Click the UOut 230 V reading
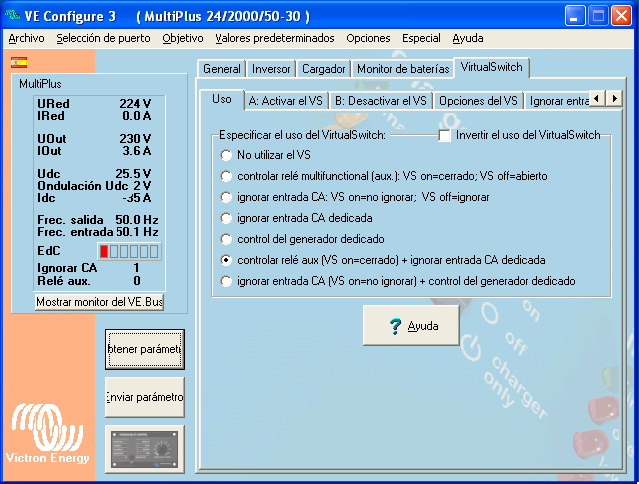 click(95, 139)
